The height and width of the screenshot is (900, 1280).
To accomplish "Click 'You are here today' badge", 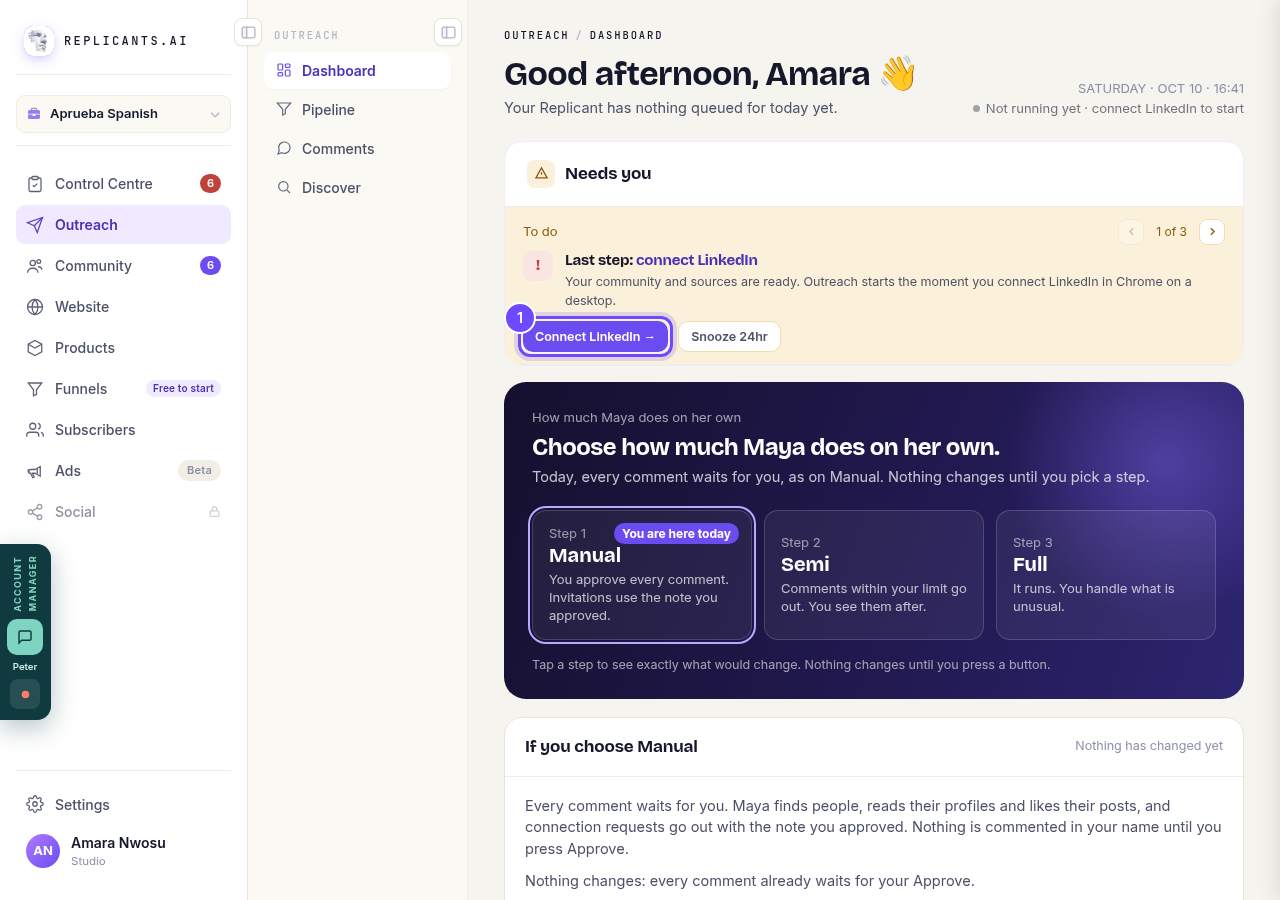I will pos(676,534).
